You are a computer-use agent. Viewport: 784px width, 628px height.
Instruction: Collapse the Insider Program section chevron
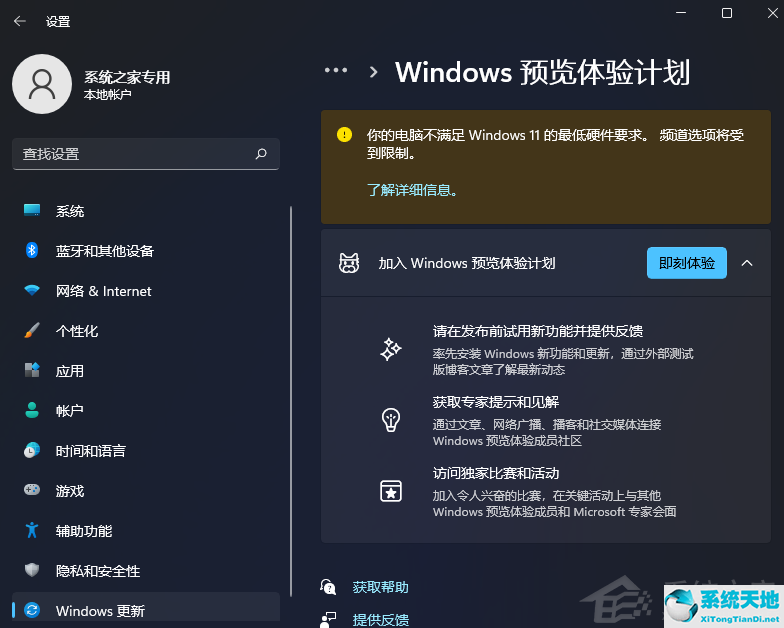click(x=747, y=263)
